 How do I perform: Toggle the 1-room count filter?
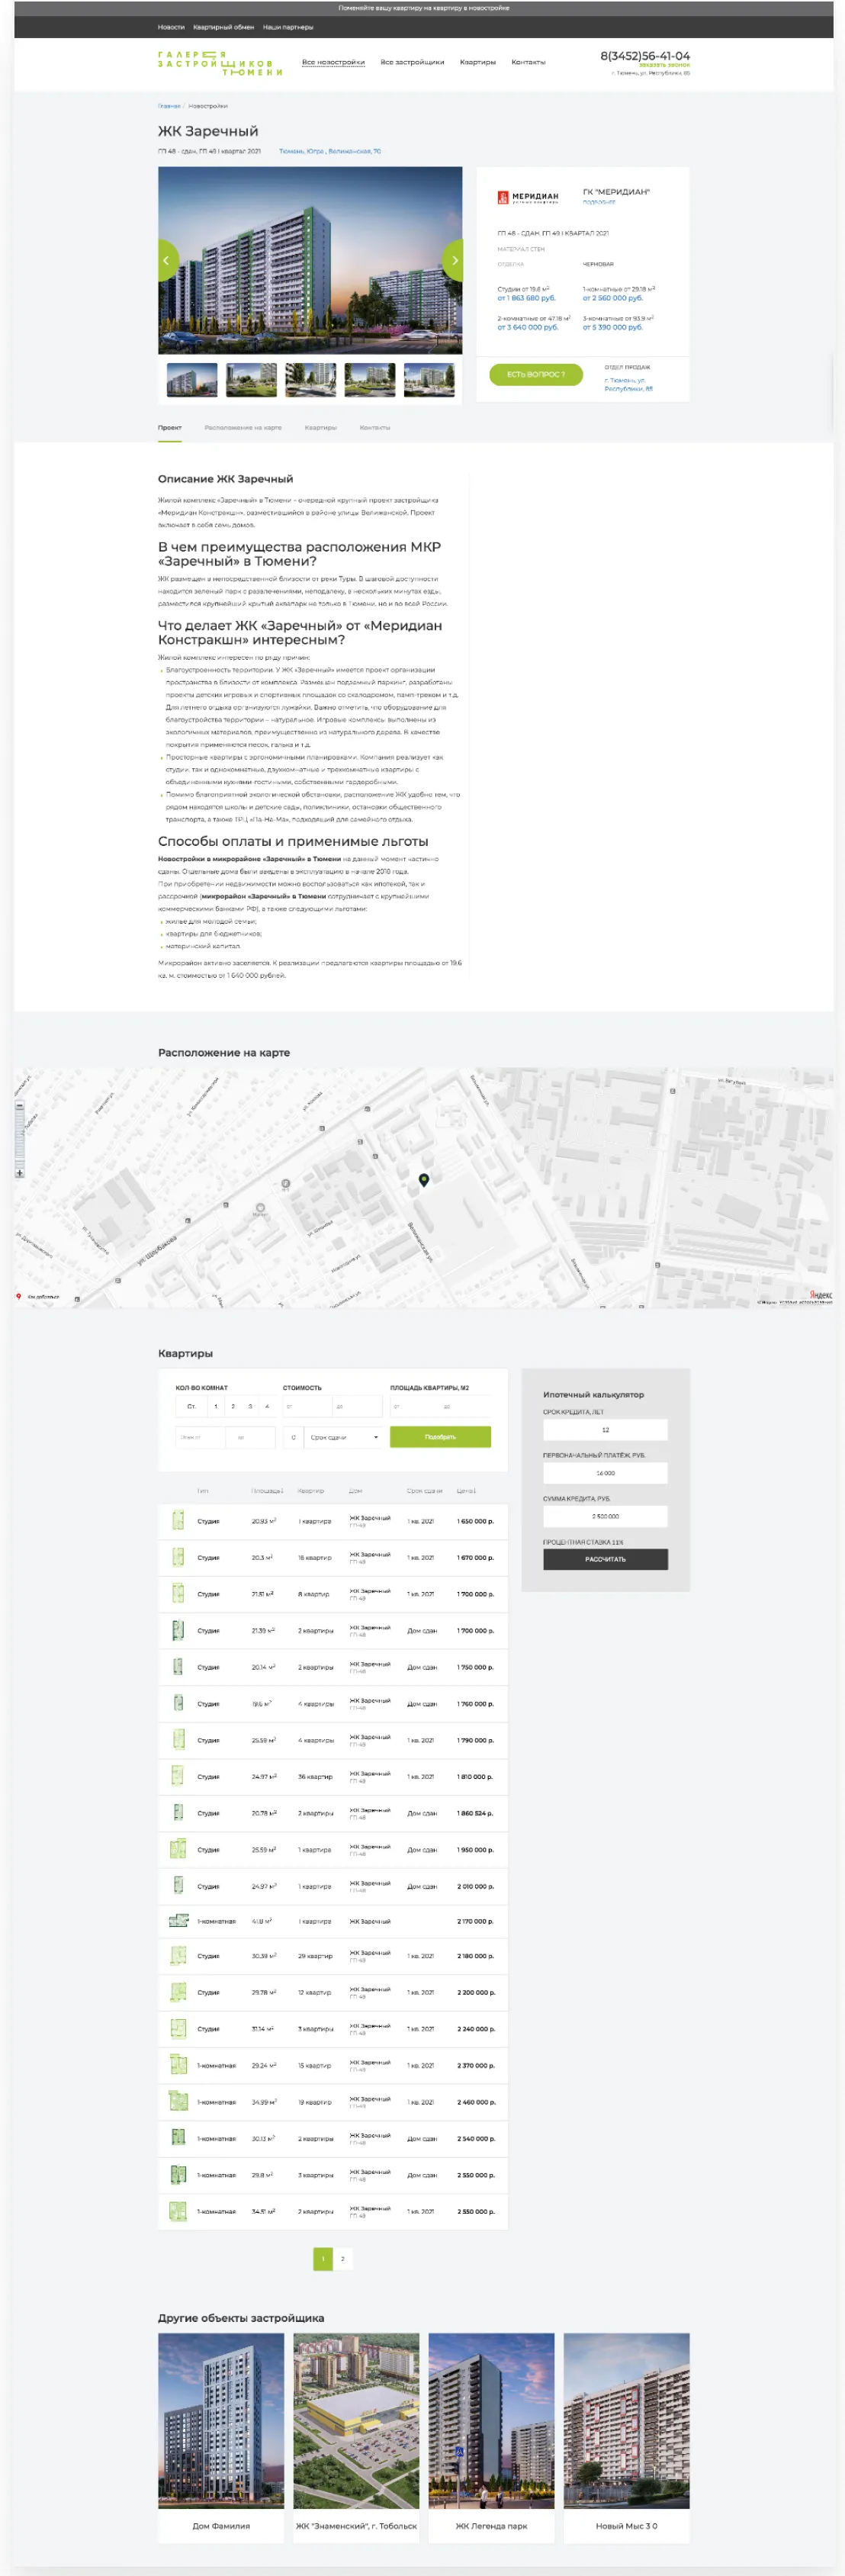point(216,1406)
